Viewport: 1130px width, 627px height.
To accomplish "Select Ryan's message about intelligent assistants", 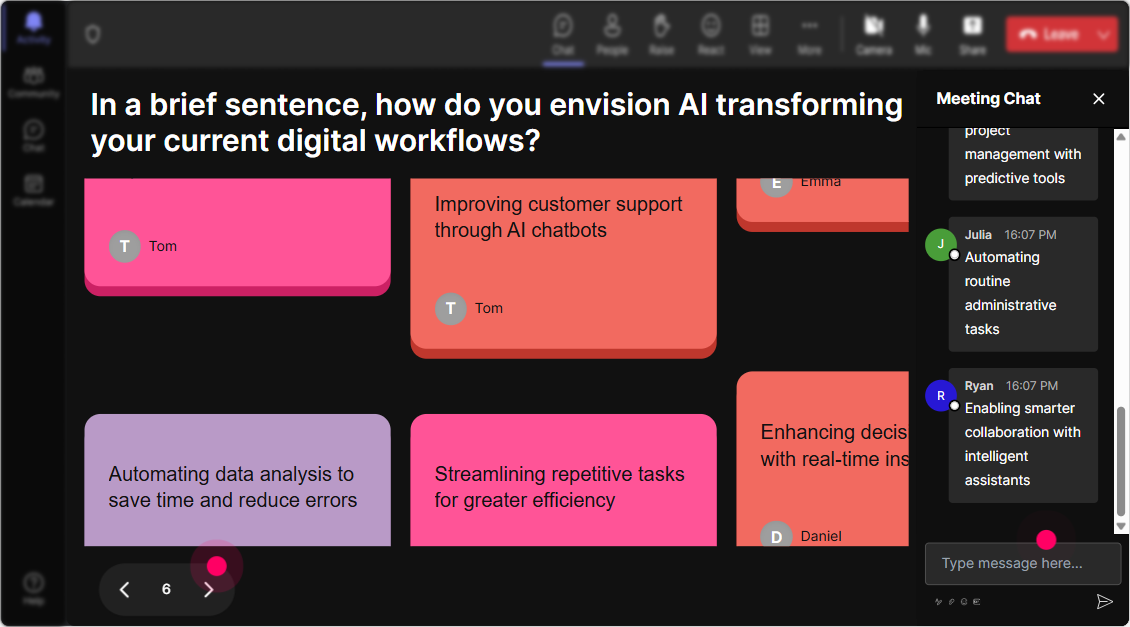I will [1023, 435].
